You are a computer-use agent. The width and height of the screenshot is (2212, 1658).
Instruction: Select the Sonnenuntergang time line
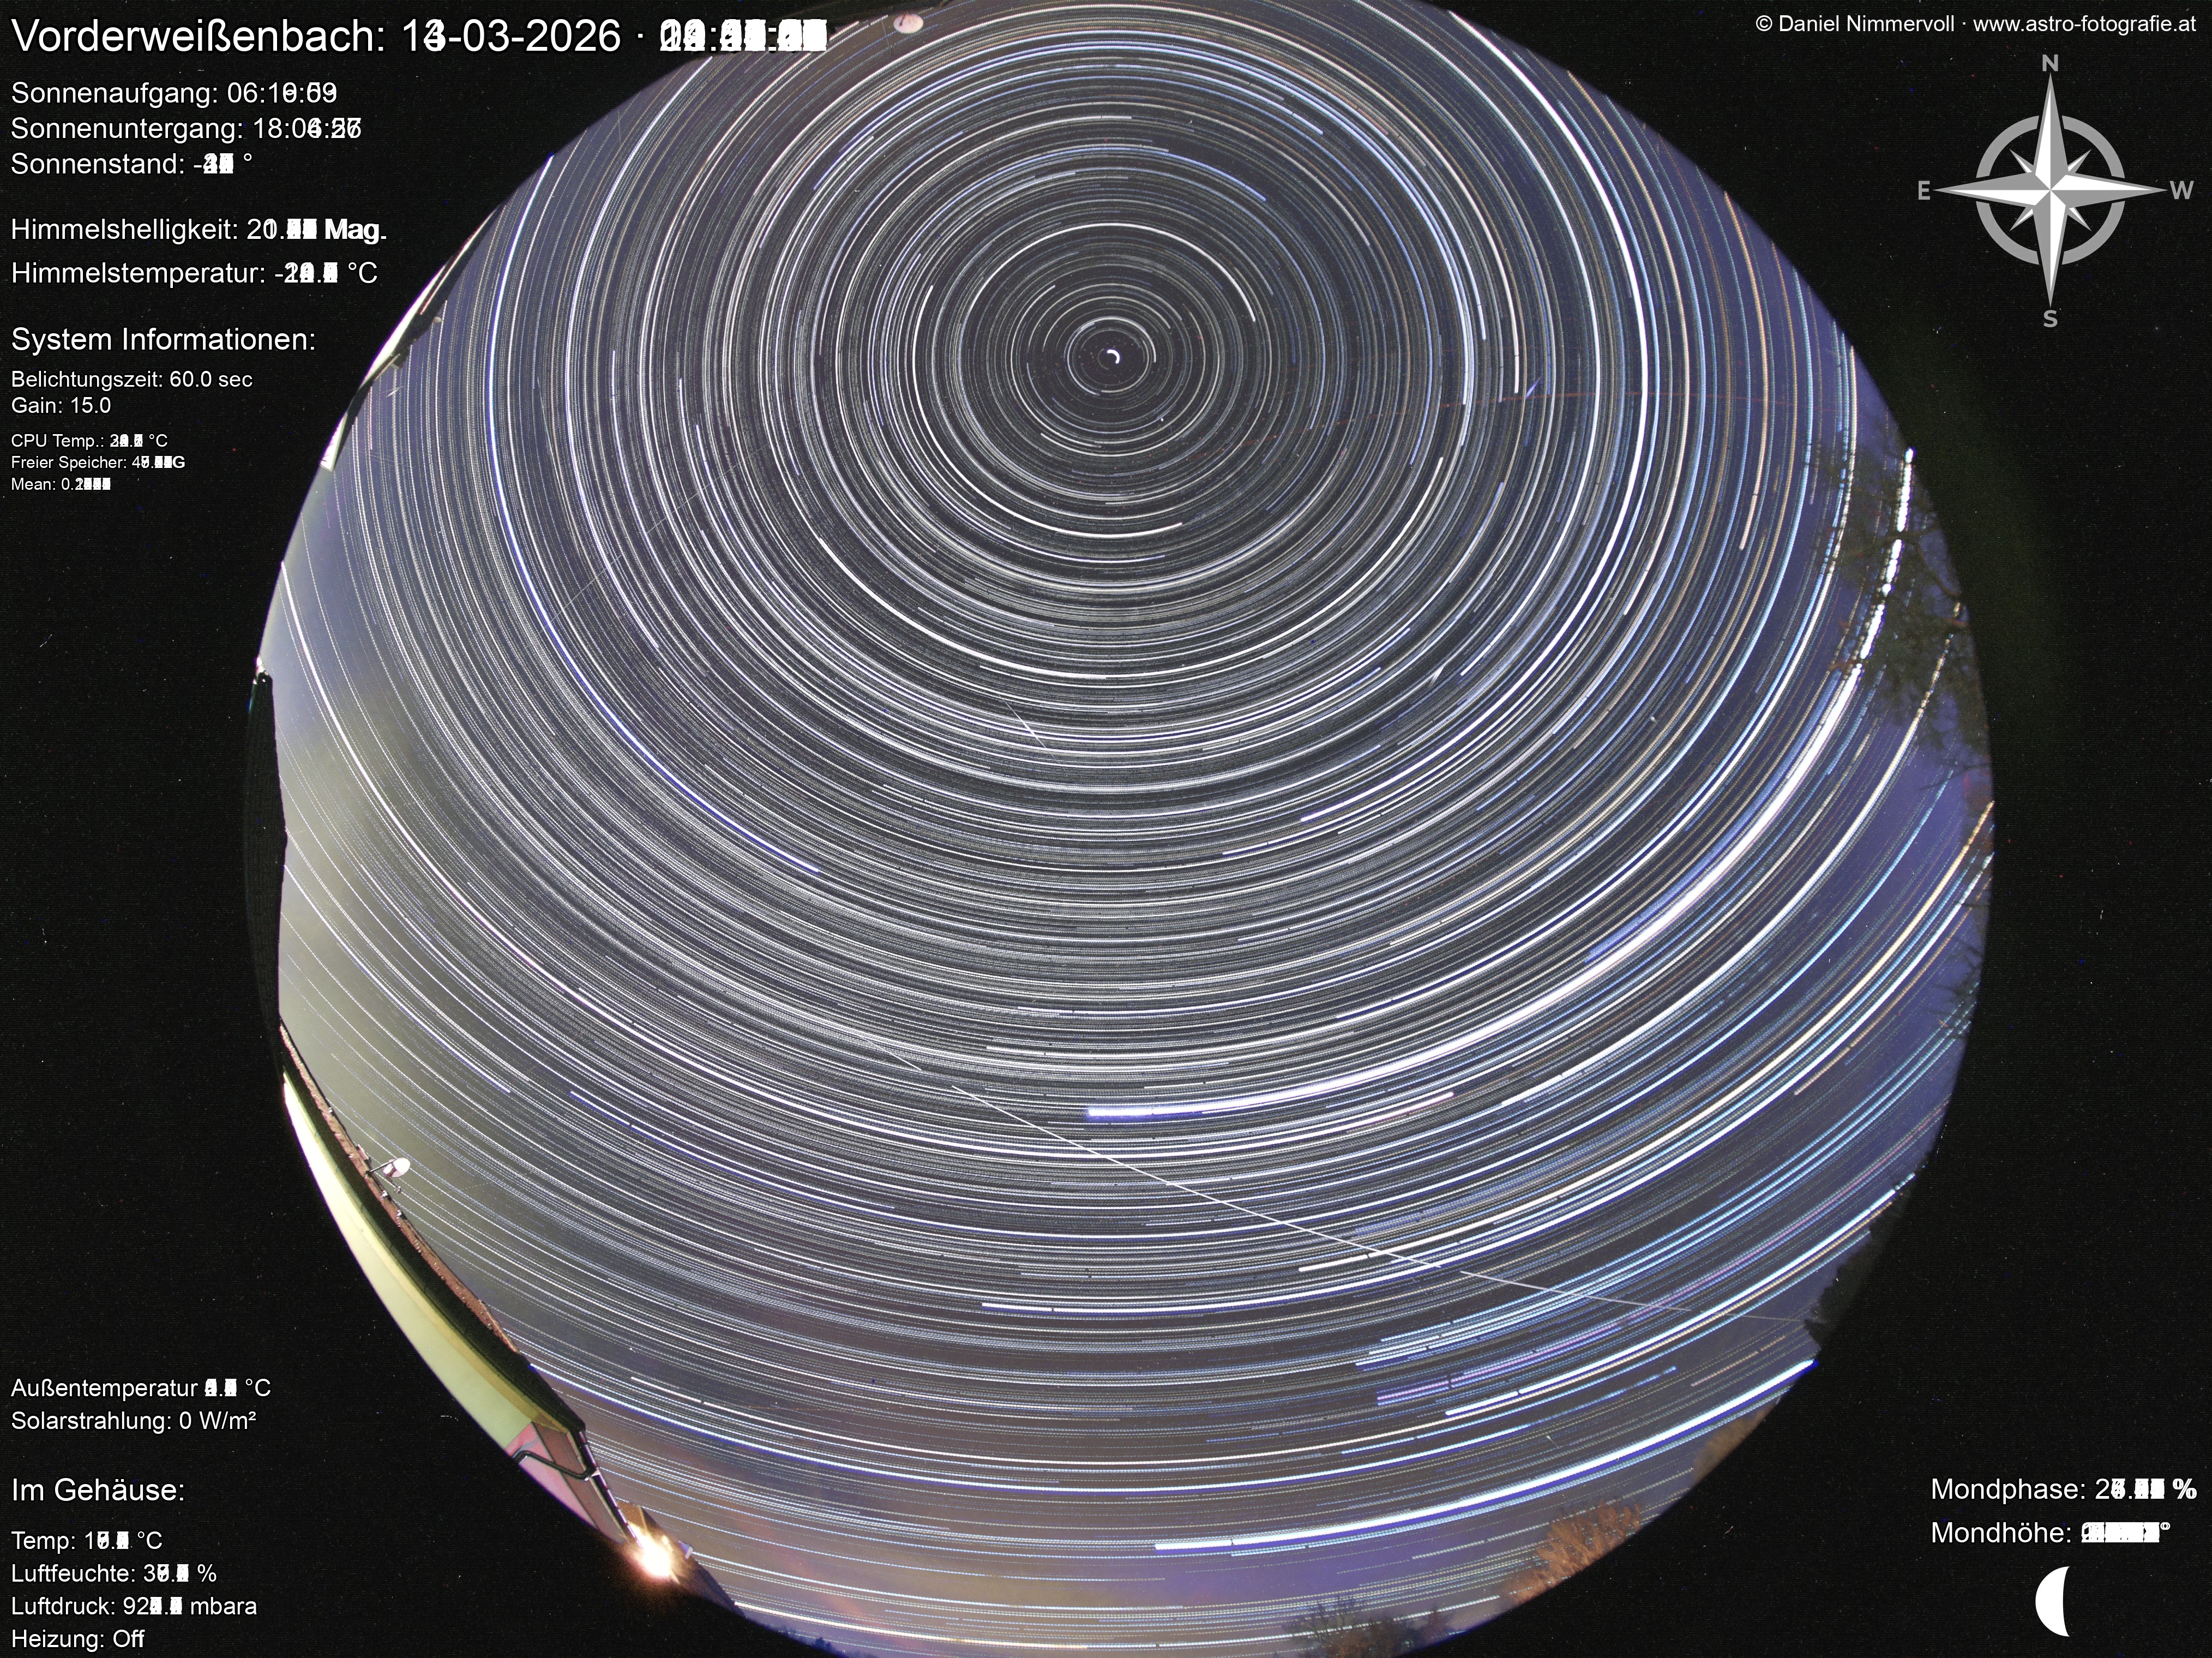click(x=186, y=129)
